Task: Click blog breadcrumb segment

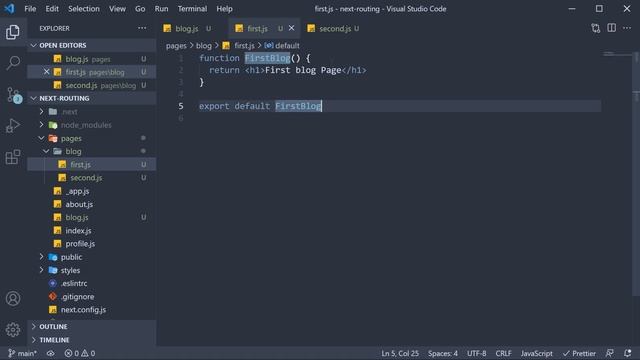Action: pyautogui.click(x=204, y=46)
